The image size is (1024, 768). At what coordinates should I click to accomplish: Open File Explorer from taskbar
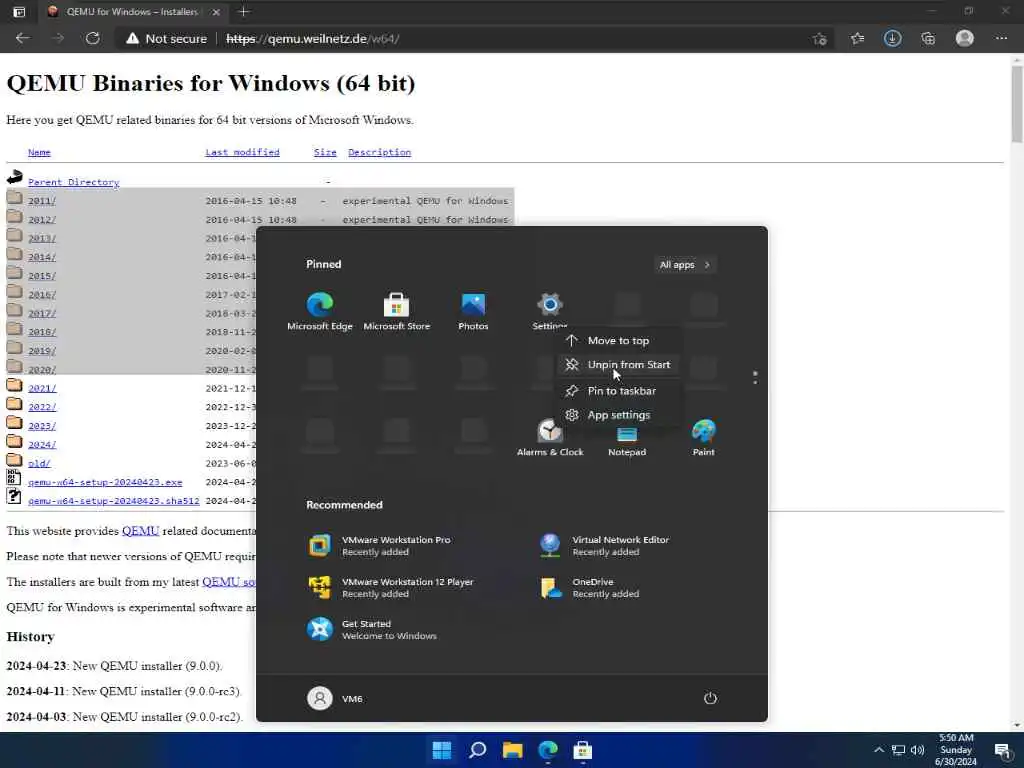coord(513,750)
